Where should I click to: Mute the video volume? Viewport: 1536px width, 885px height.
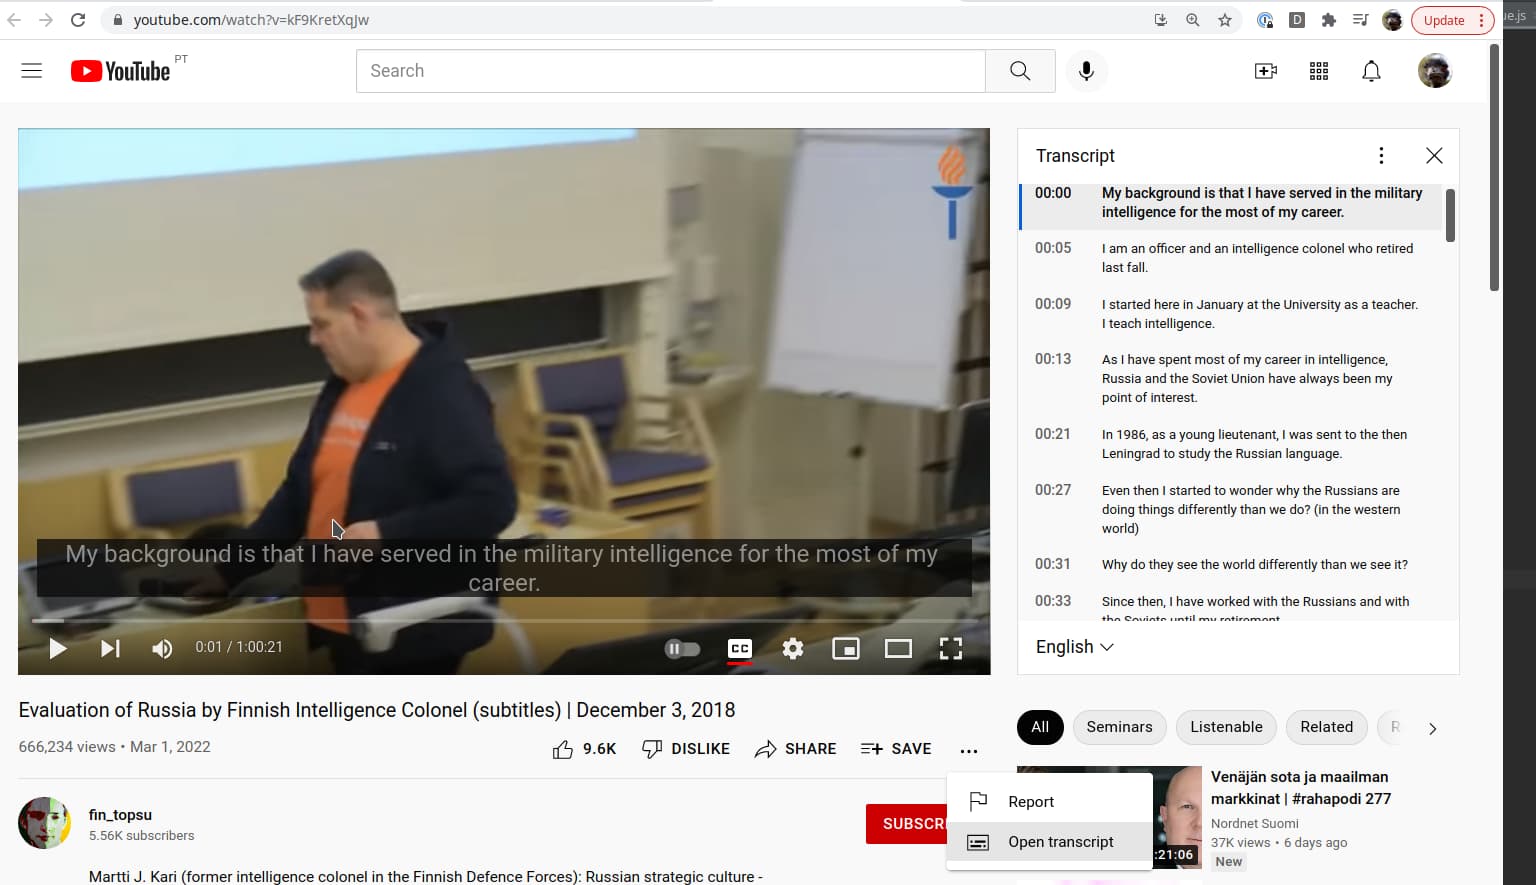coord(162,649)
